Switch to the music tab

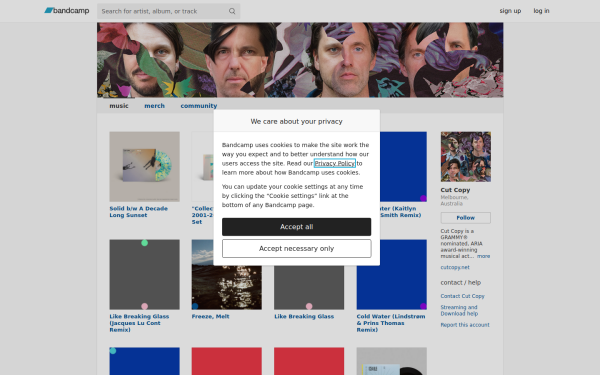point(119,106)
